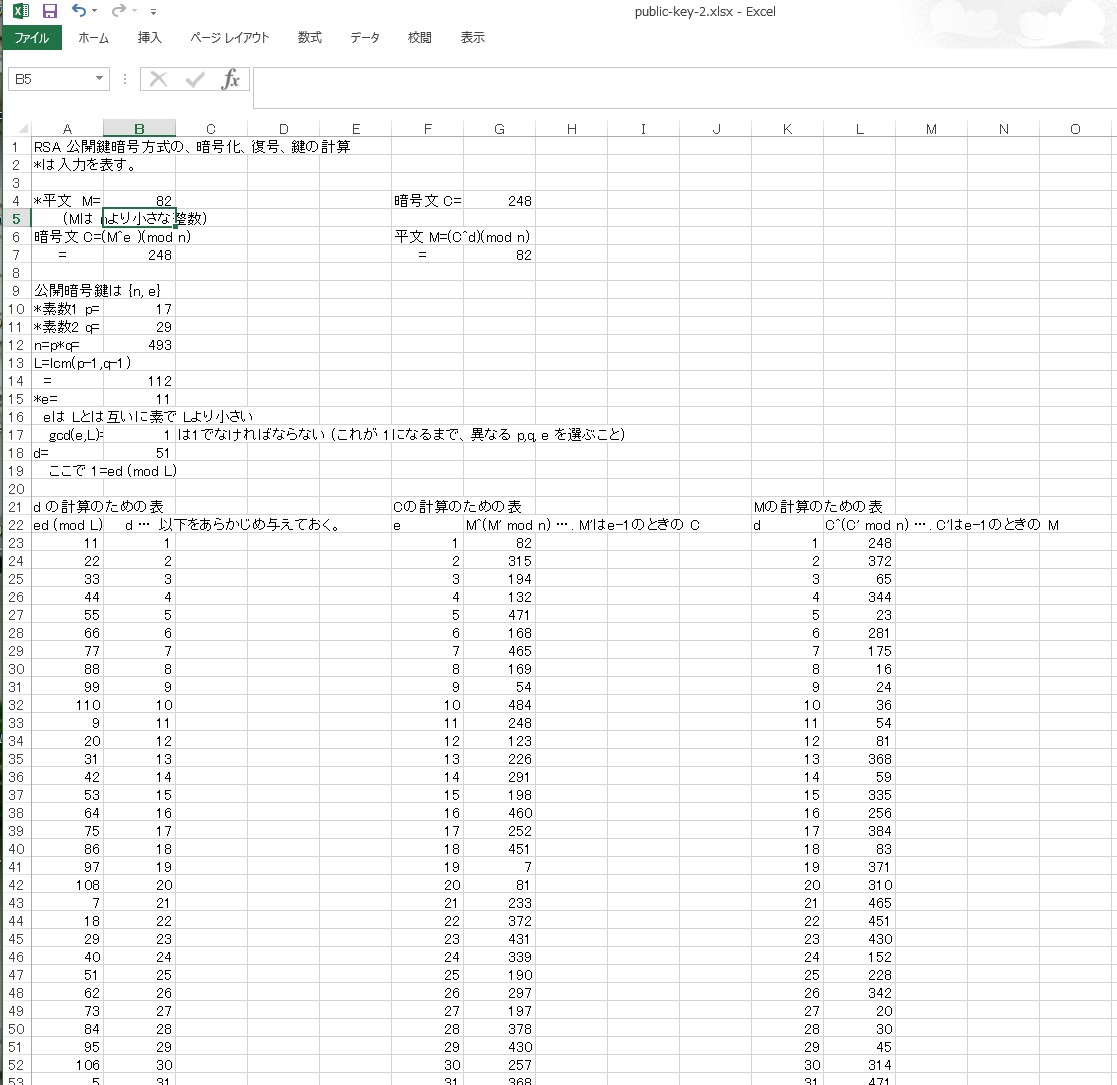
Task: Select cell B15 containing value 11
Action: (x=139, y=399)
